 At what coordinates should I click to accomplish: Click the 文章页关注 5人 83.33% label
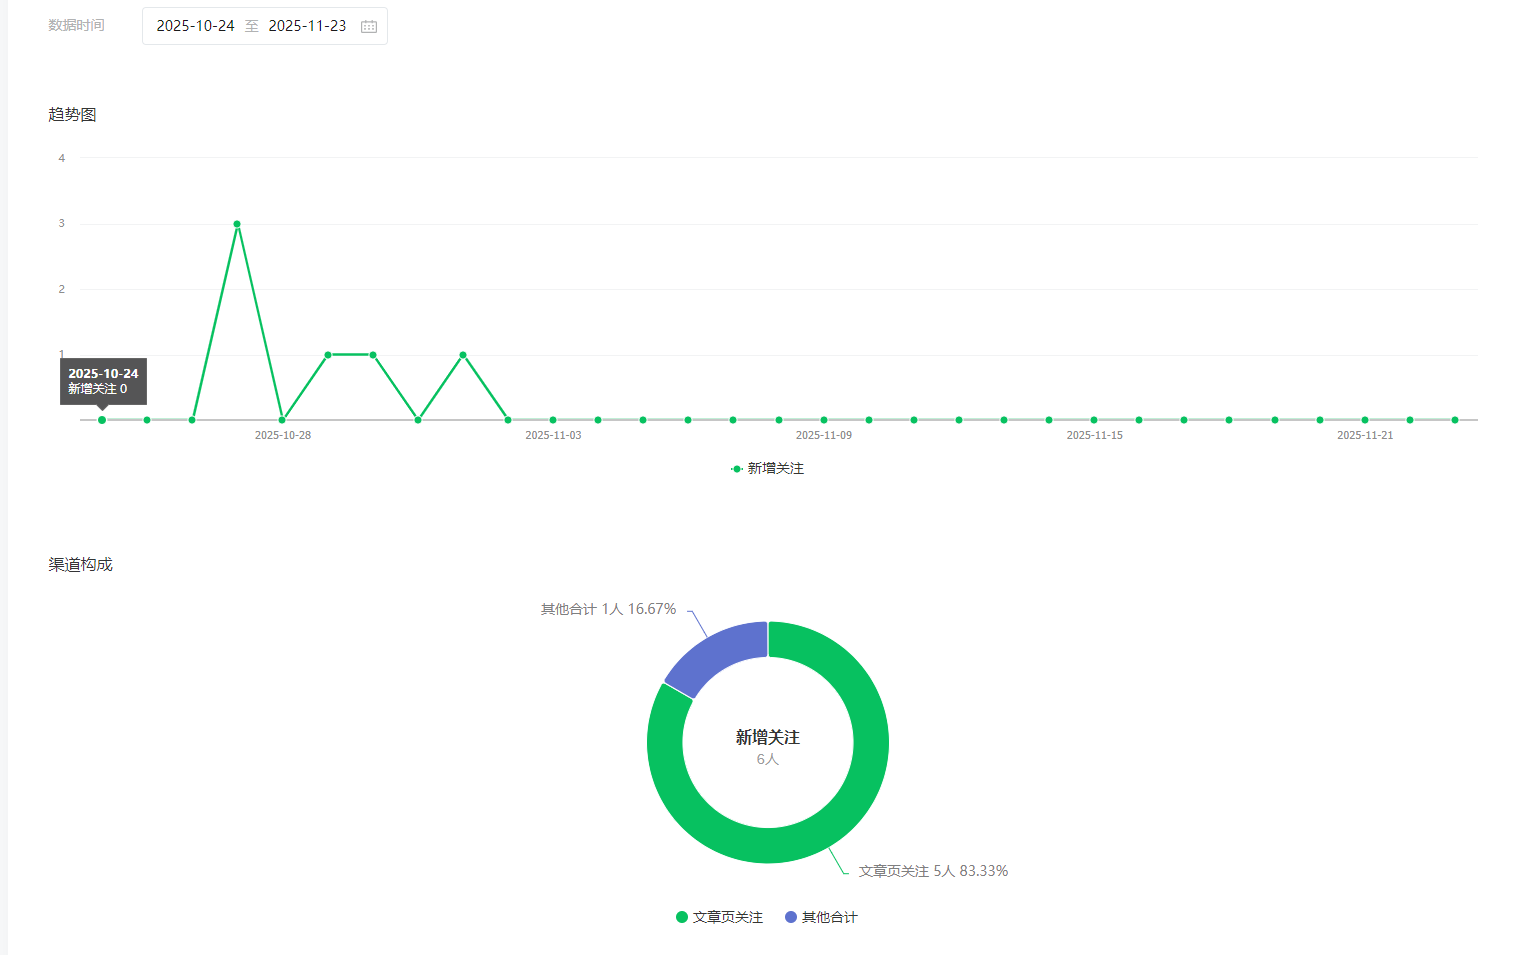pos(933,871)
